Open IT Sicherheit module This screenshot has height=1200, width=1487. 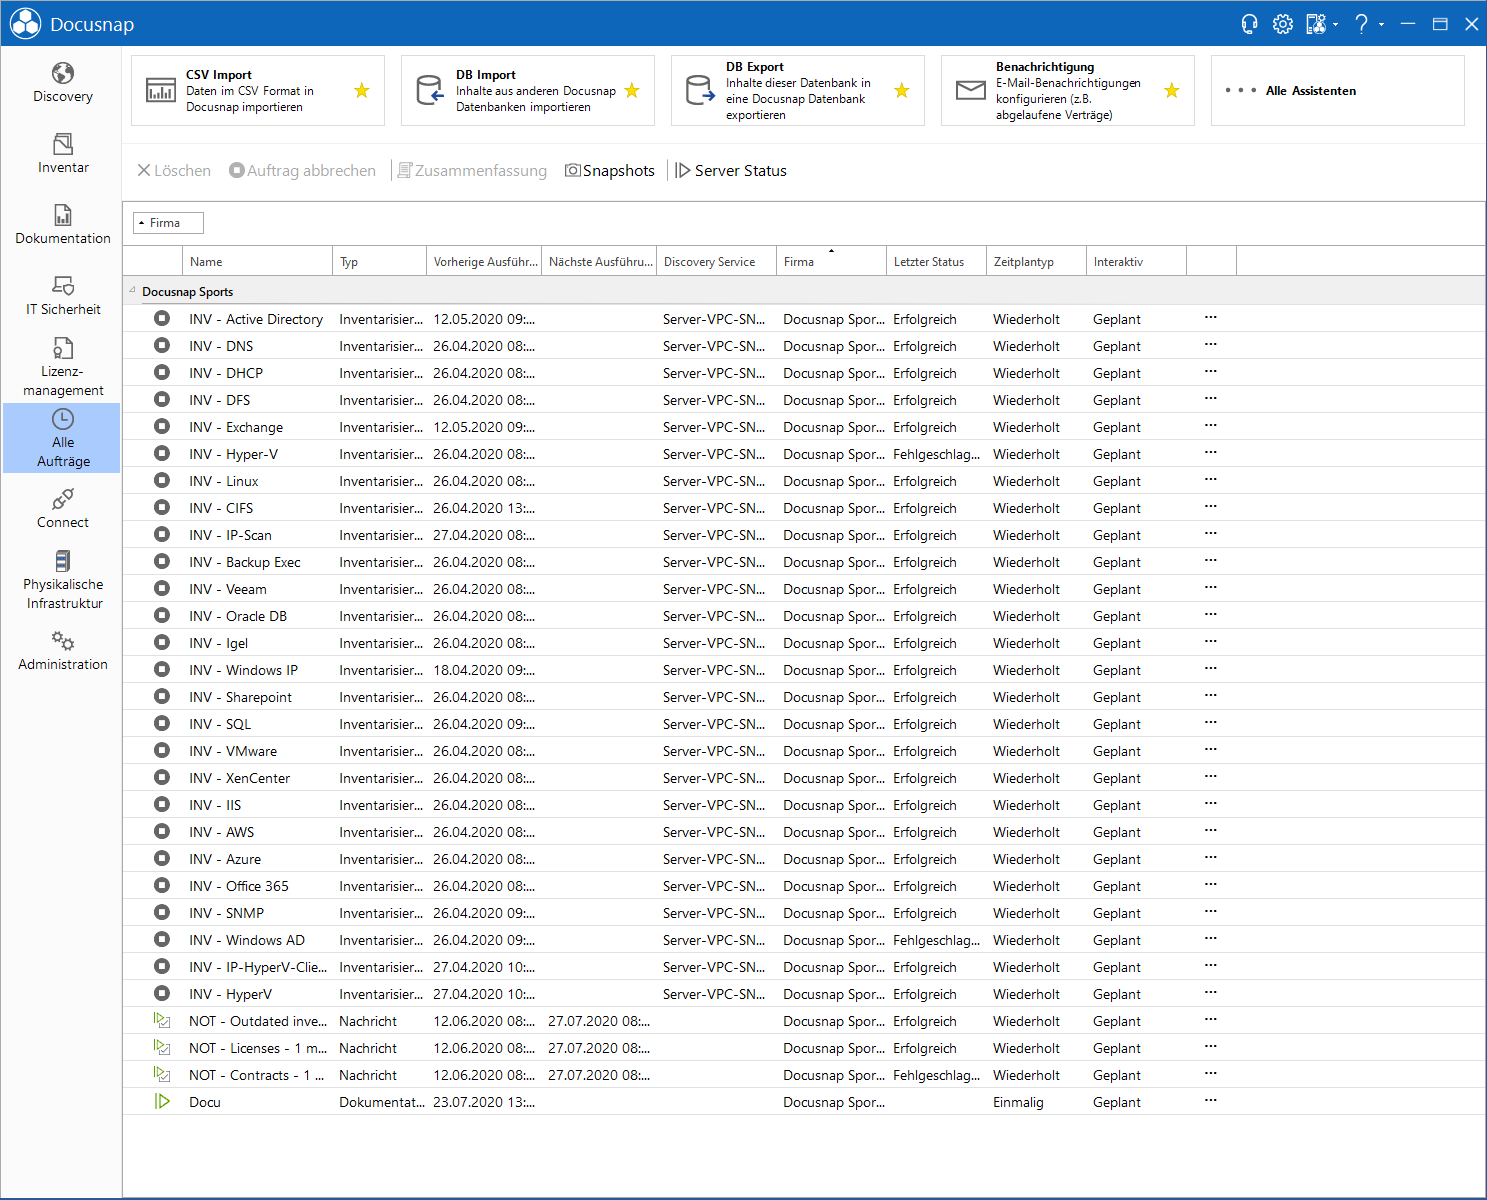pyautogui.click(x=62, y=296)
